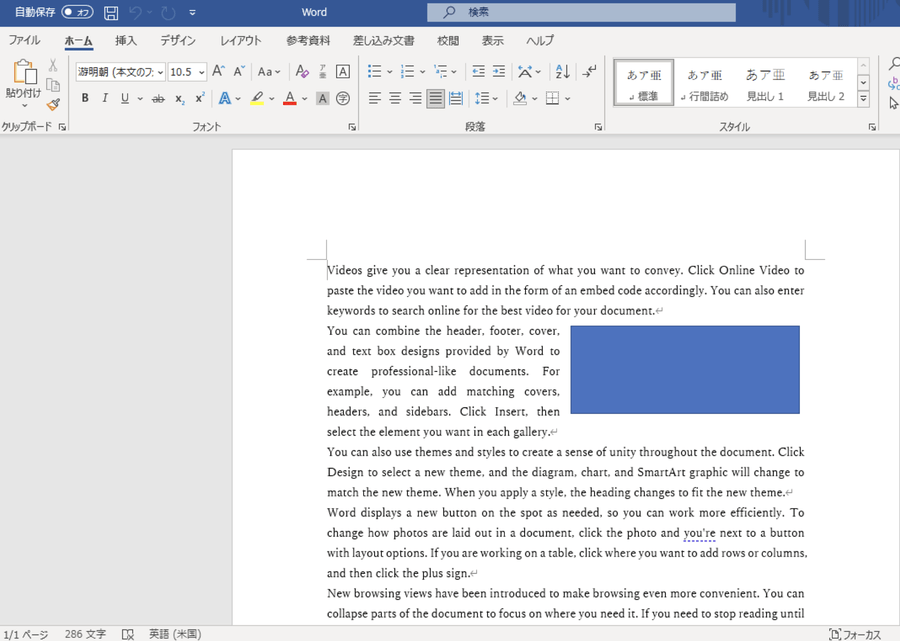Expand the multilevel list options
Viewport: 900px width, 641px height.
click(x=454, y=72)
